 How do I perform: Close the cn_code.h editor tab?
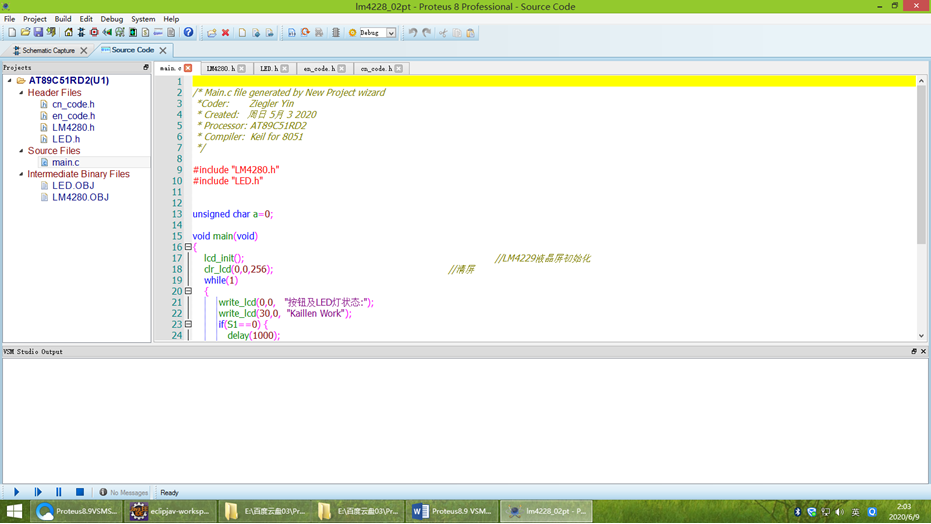coord(399,68)
